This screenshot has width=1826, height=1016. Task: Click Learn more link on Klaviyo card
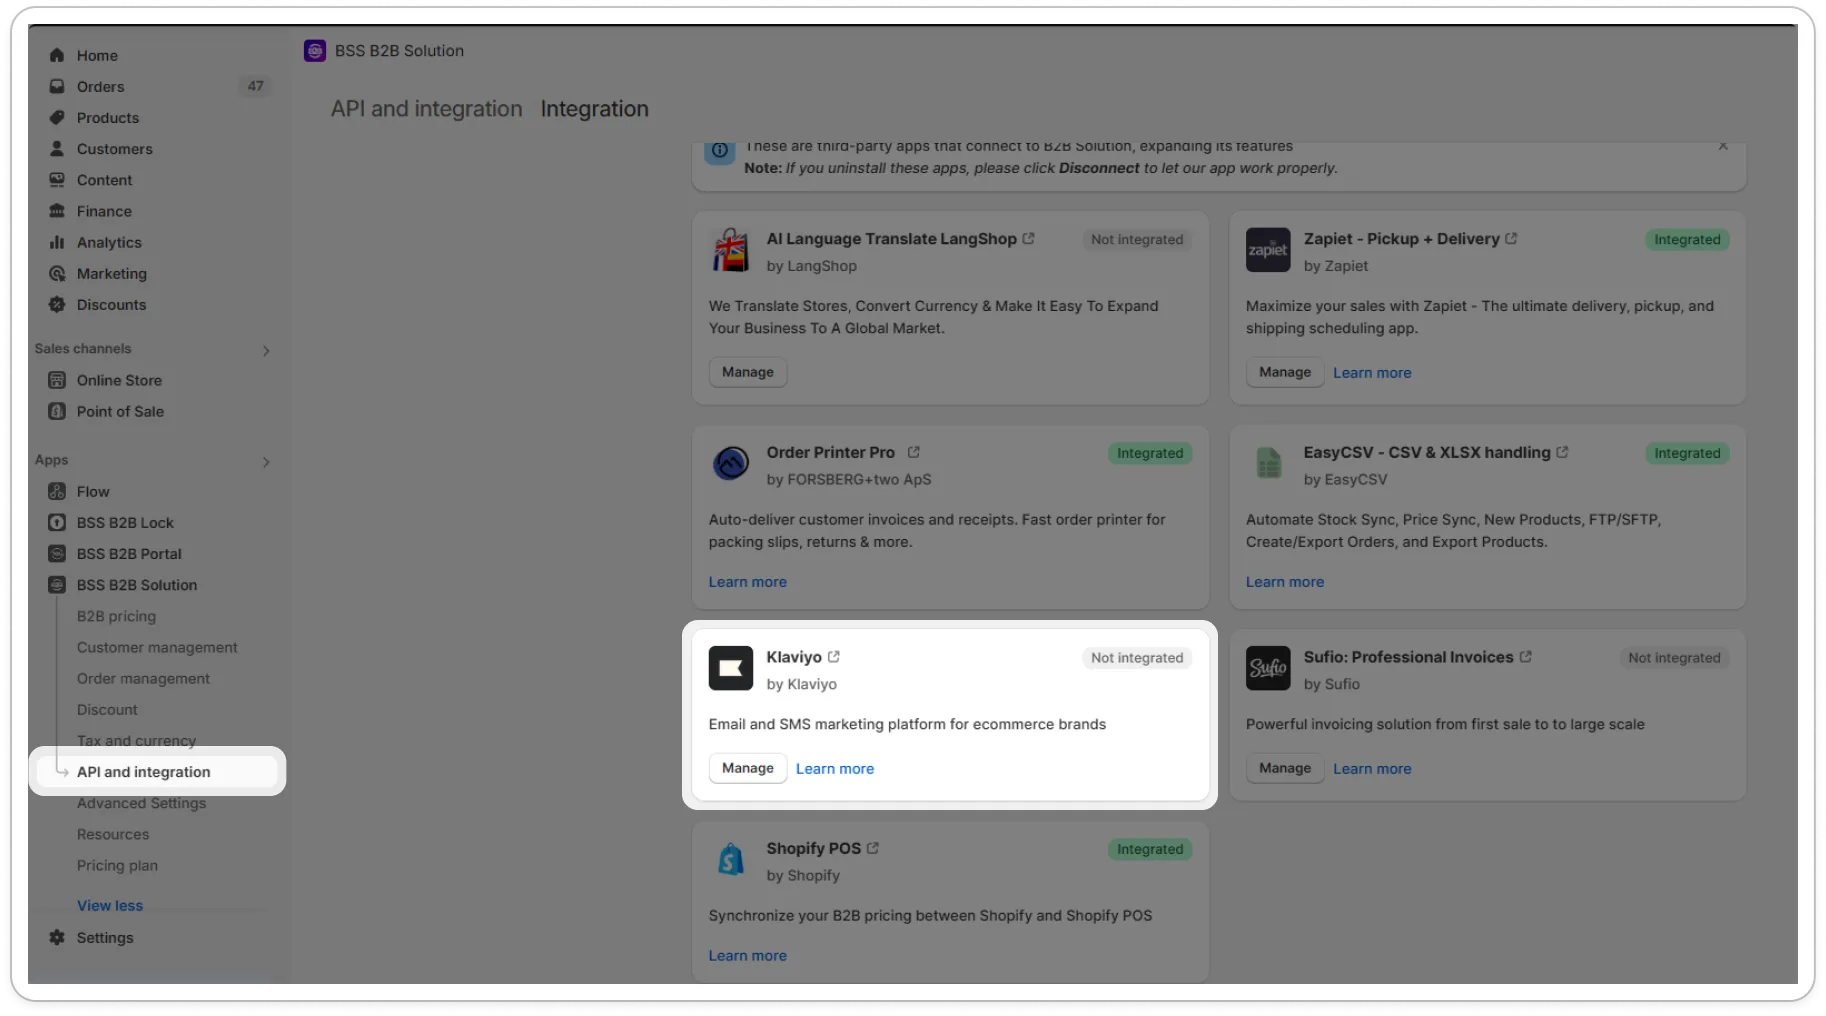[x=835, y=769]
